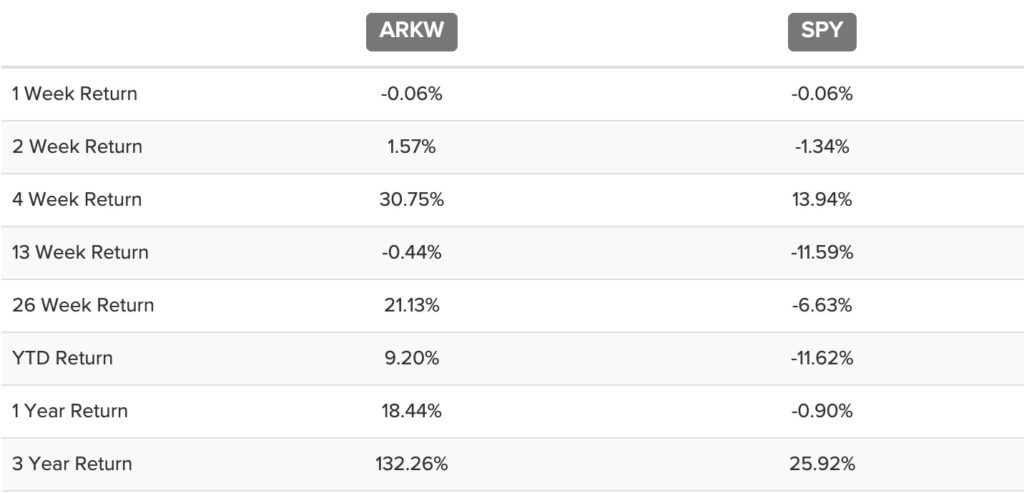Select SPY's -11.62% YTD return cell
This screenshot has height=493, width=1024.
click(822, 358)
